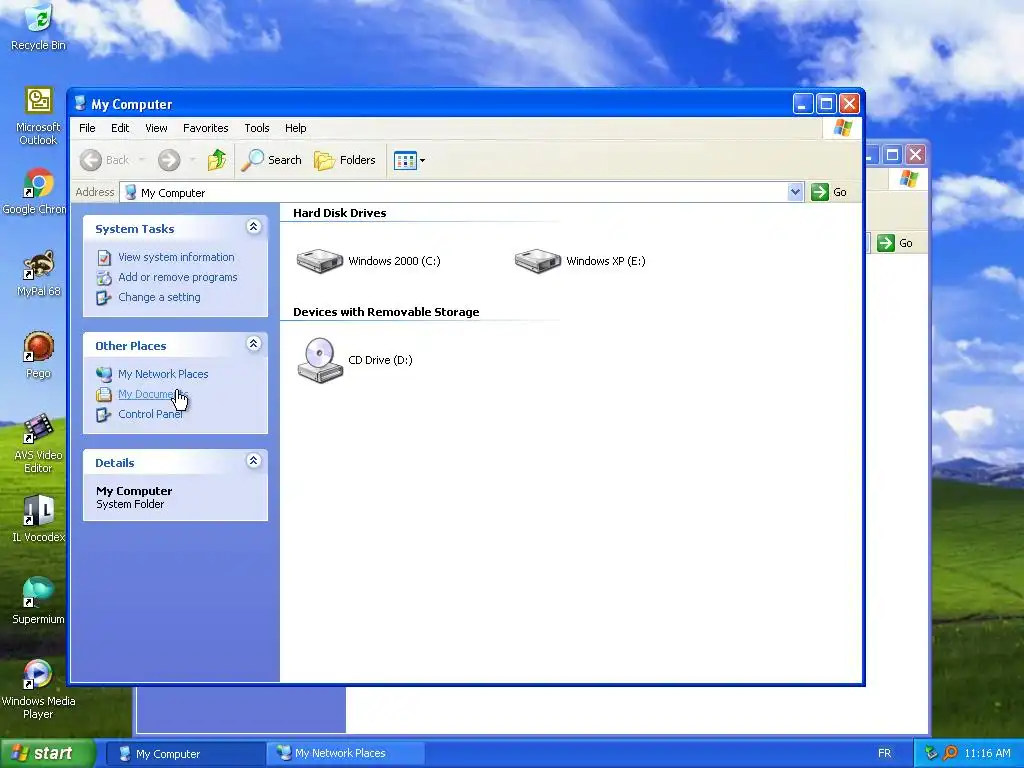The width and height of the screenshot is (1024, 768).
Task: Open the View menu
Action: 156,128
